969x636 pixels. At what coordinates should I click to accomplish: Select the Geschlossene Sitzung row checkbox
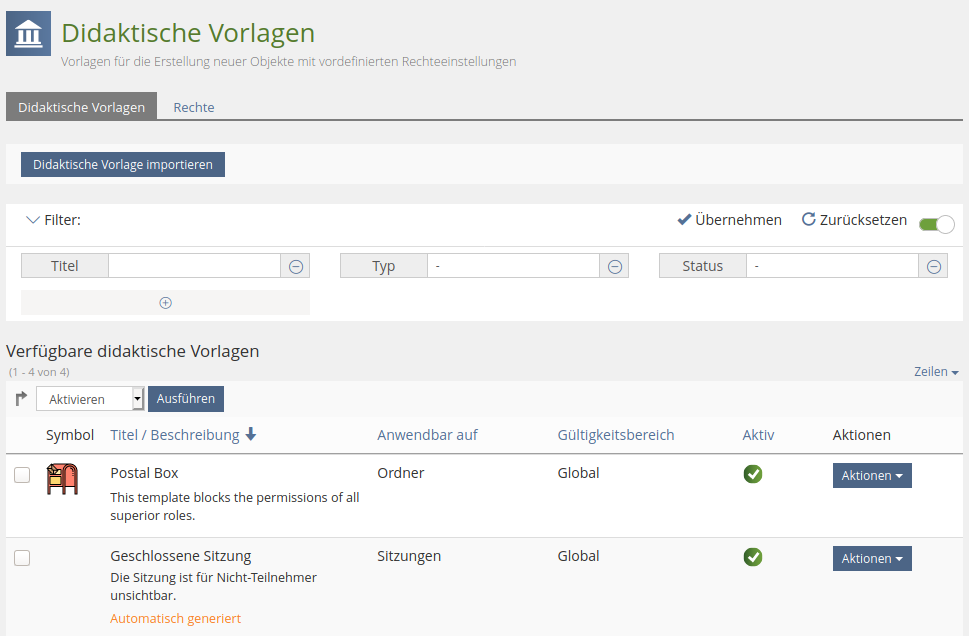click(22, 558)
